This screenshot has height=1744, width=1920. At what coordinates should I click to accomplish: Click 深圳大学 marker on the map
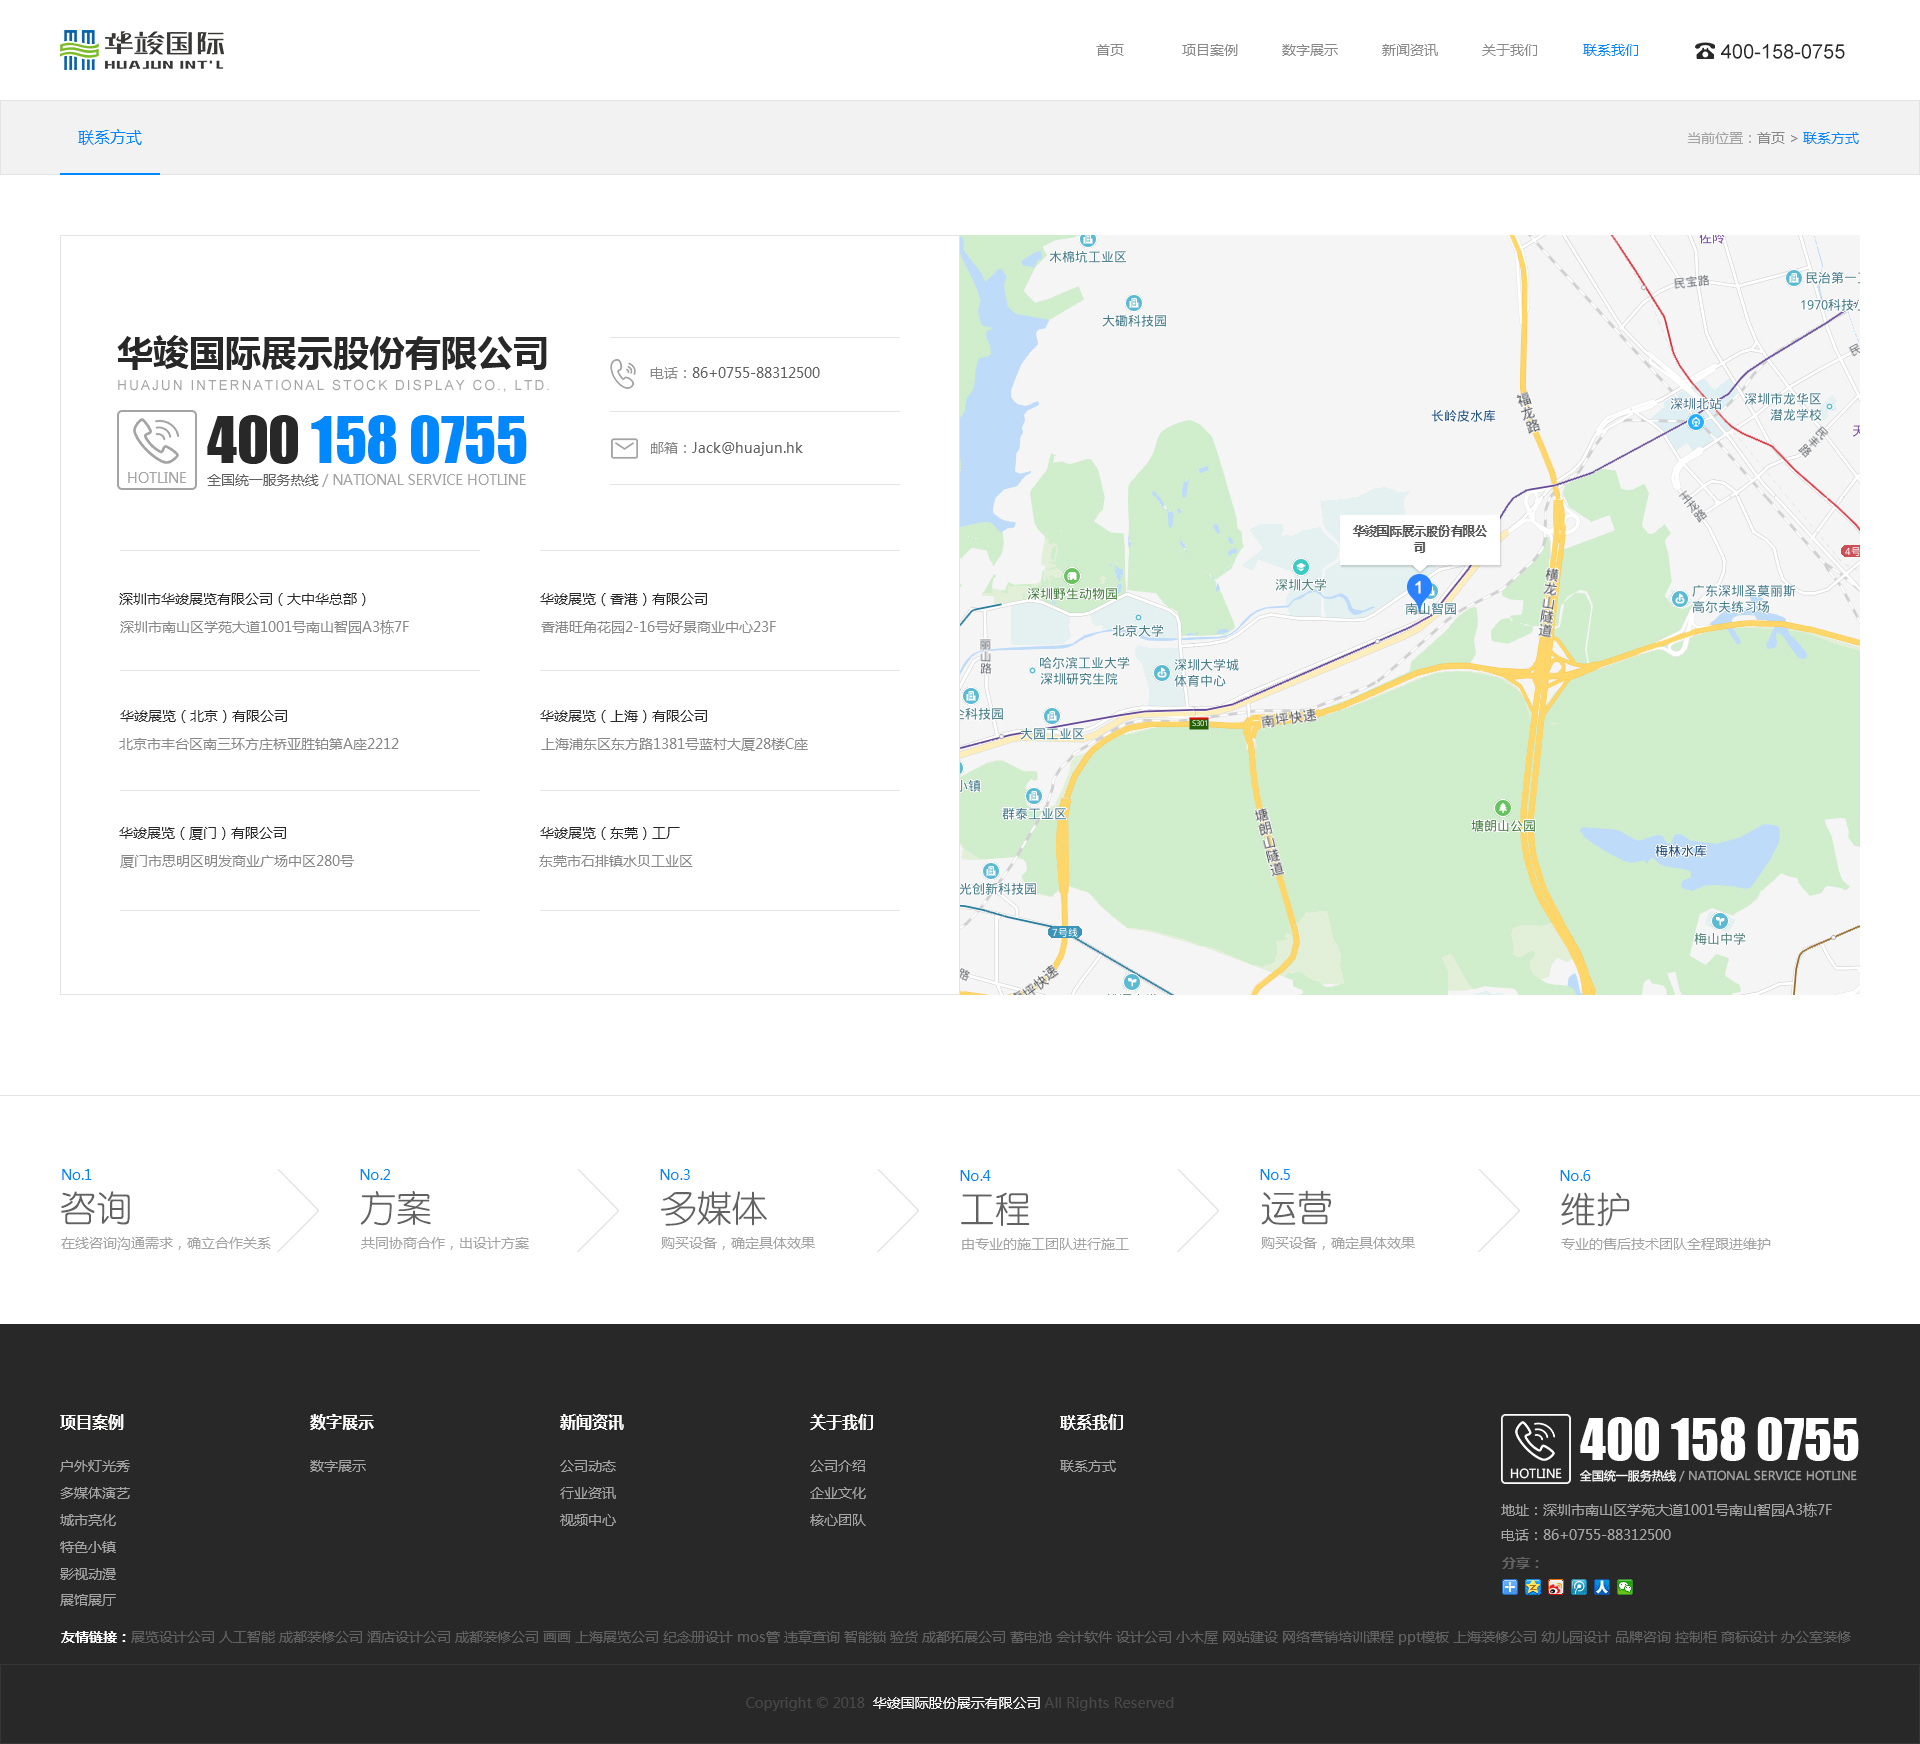point(1300,567)
